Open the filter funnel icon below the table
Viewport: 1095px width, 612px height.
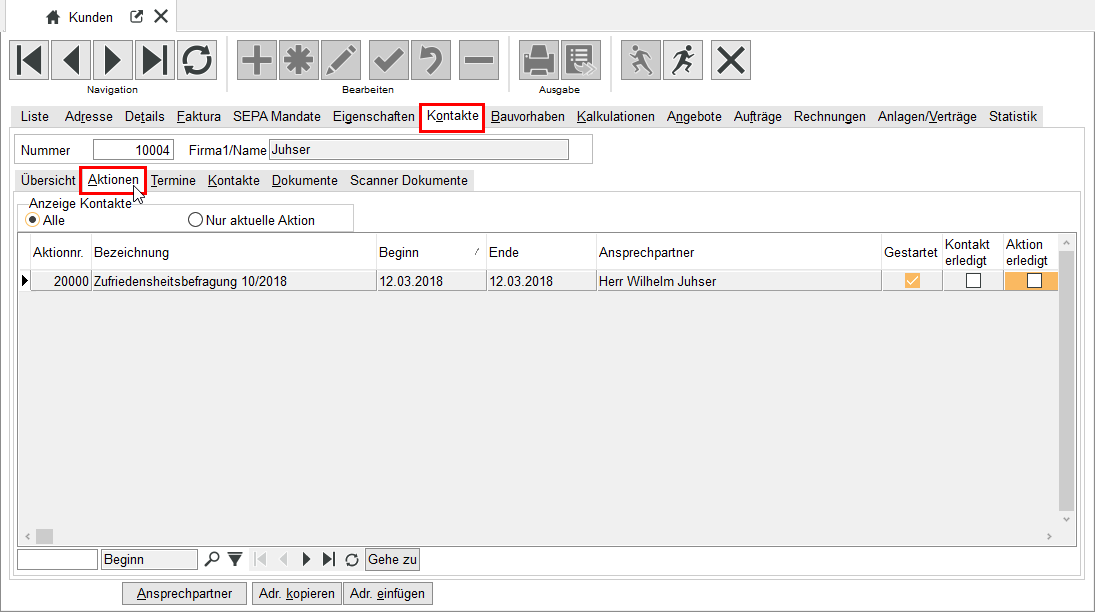point(235,560)
